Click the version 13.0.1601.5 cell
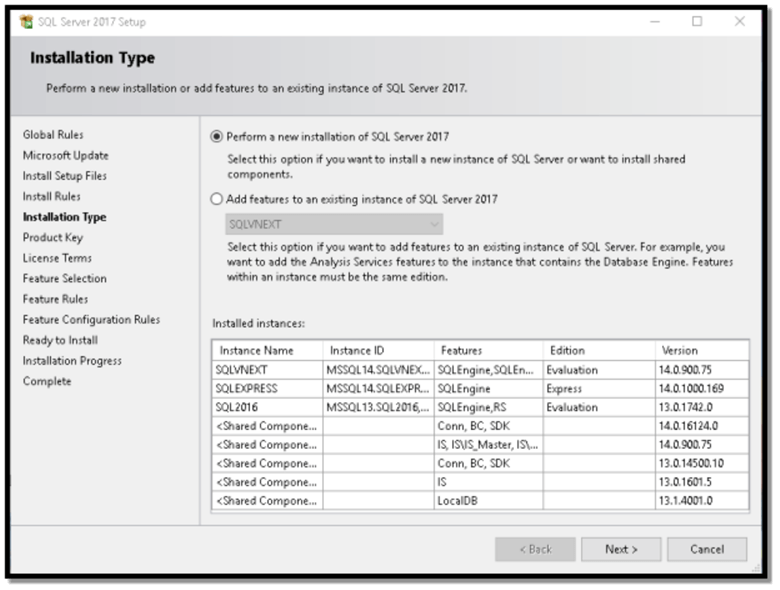The image size is (780, 590). tap(702, 482)
